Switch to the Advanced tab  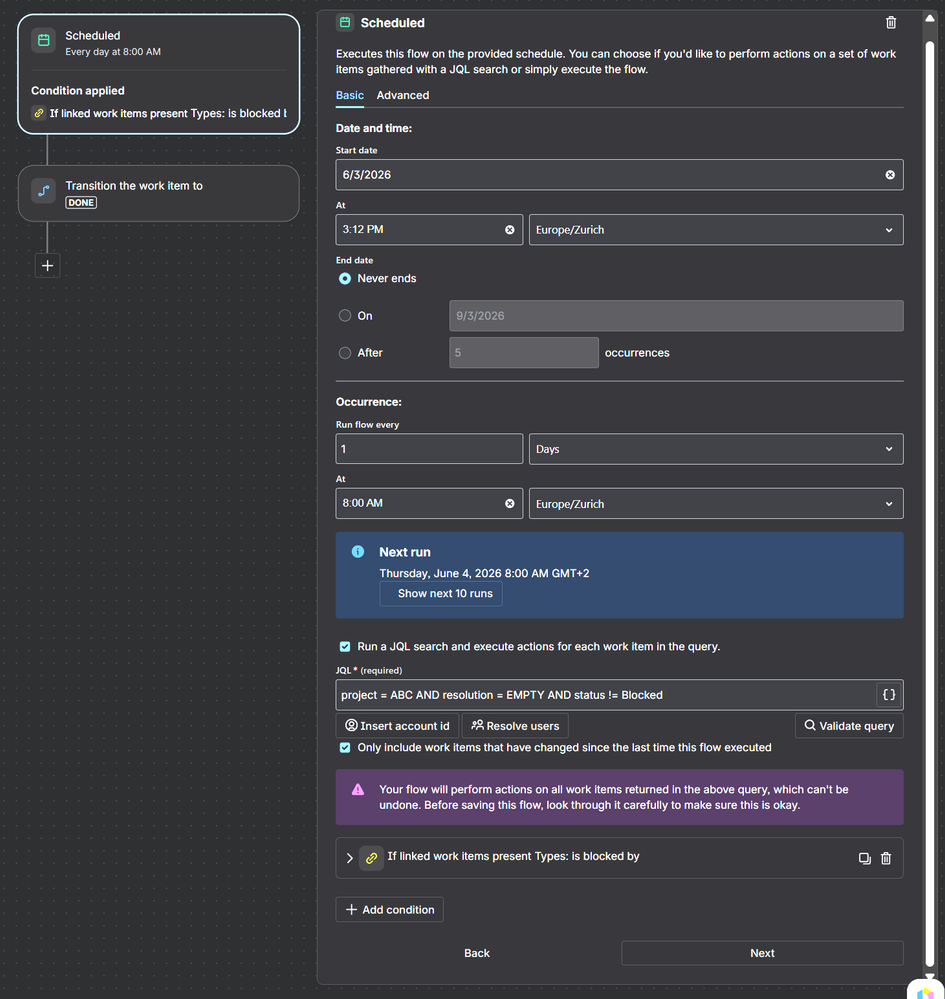click(403, 95)
